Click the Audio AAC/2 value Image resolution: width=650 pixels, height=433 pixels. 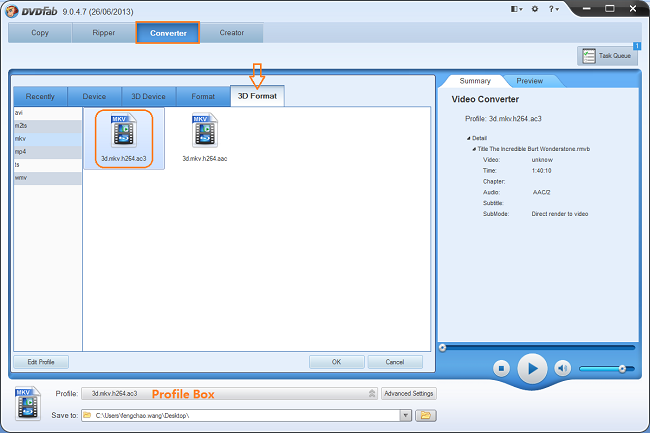pyautogui.click(x=541, y=192)
